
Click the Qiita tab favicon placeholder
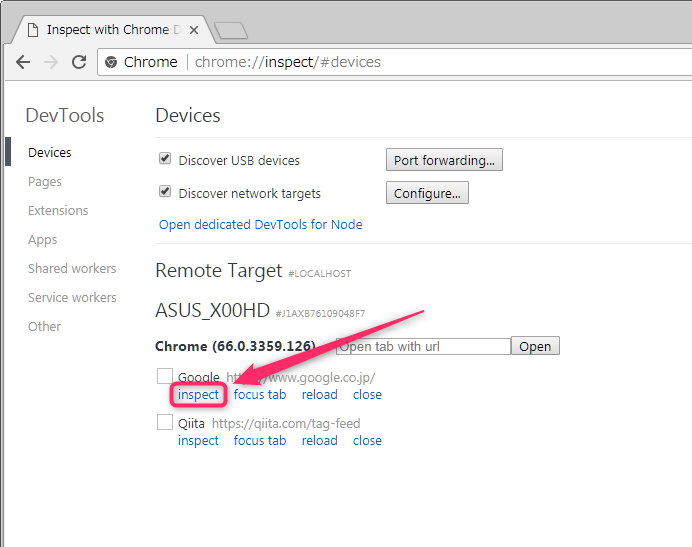click(165, 422)
